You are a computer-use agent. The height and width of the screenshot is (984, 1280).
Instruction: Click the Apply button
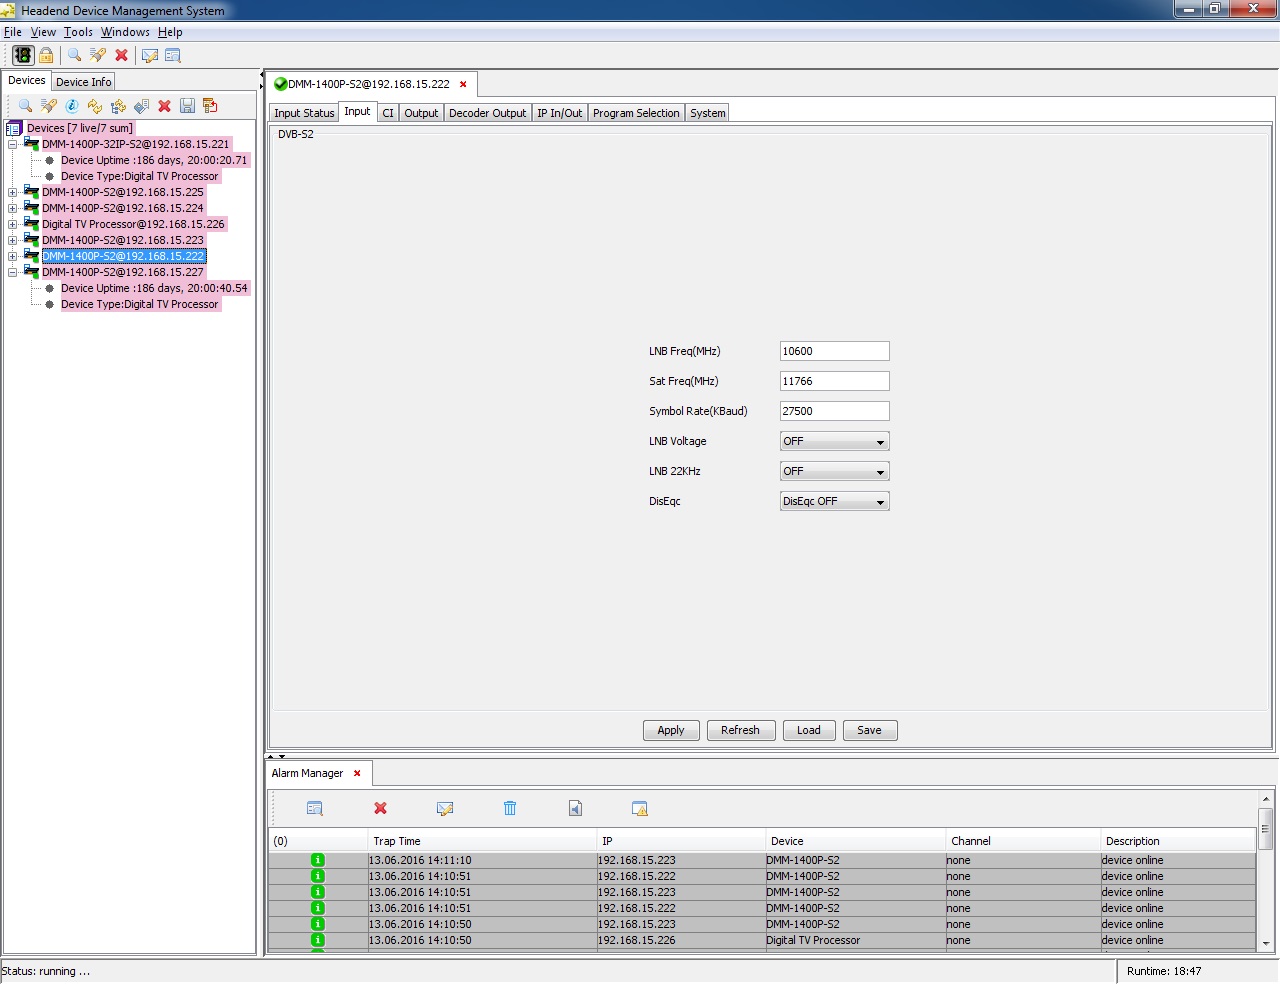pos(671,730)
